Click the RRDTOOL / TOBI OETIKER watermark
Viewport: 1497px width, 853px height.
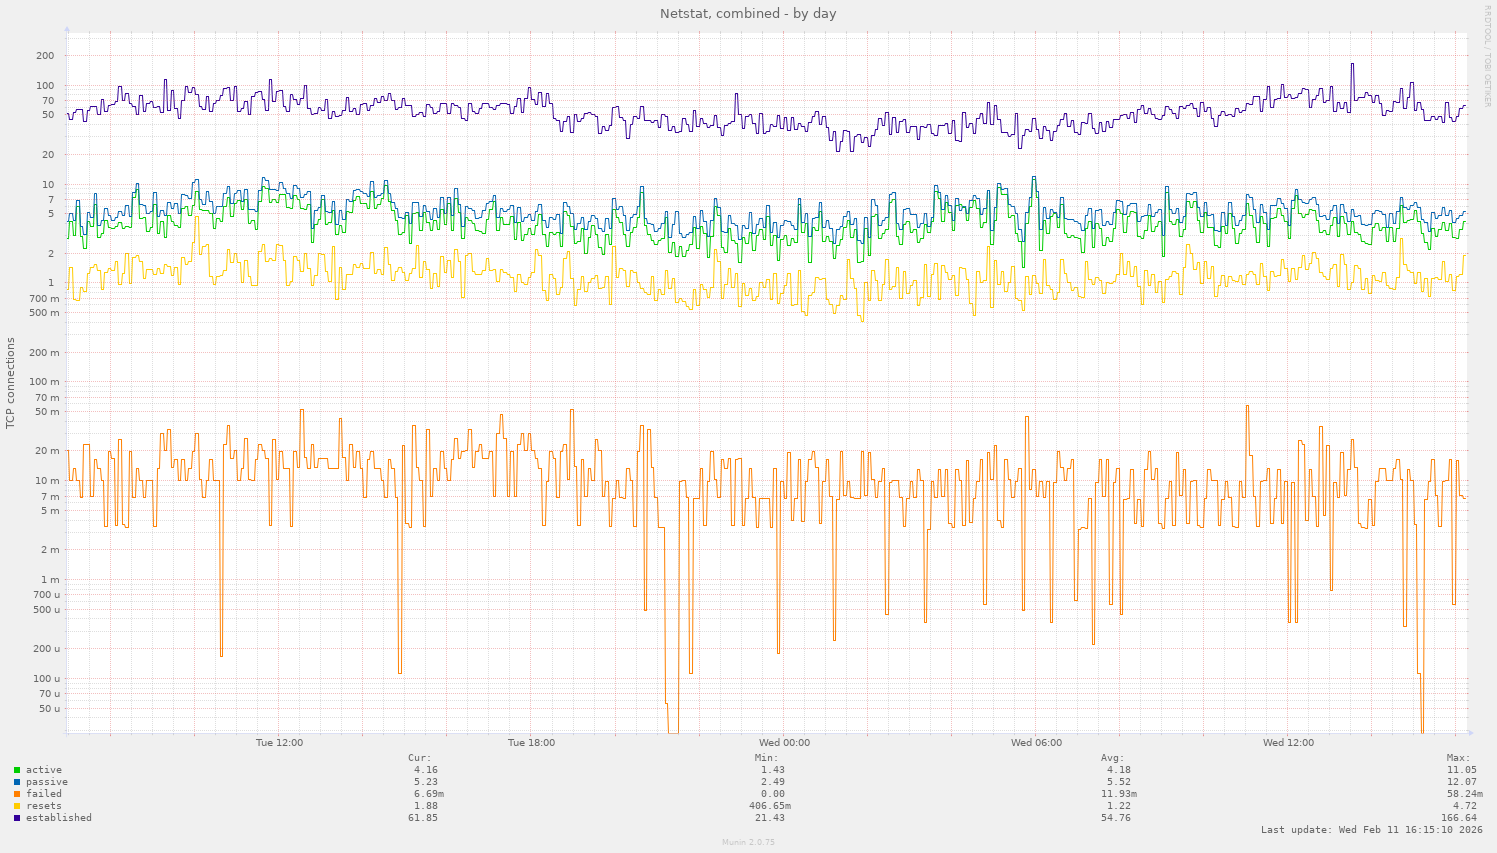1488,55
